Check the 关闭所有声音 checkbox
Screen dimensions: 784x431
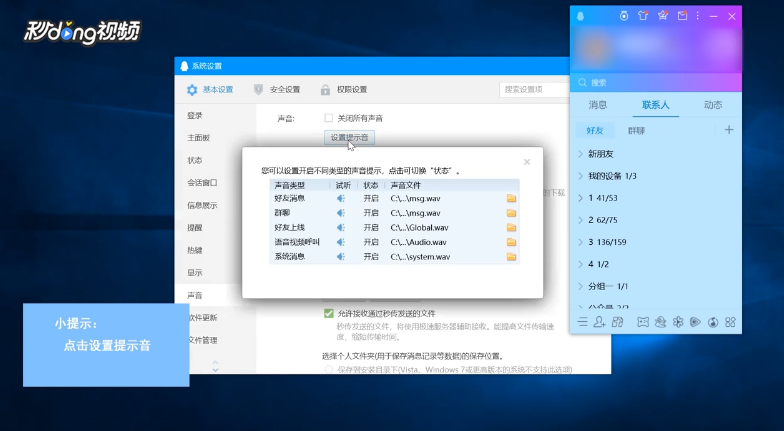point(328,118)
